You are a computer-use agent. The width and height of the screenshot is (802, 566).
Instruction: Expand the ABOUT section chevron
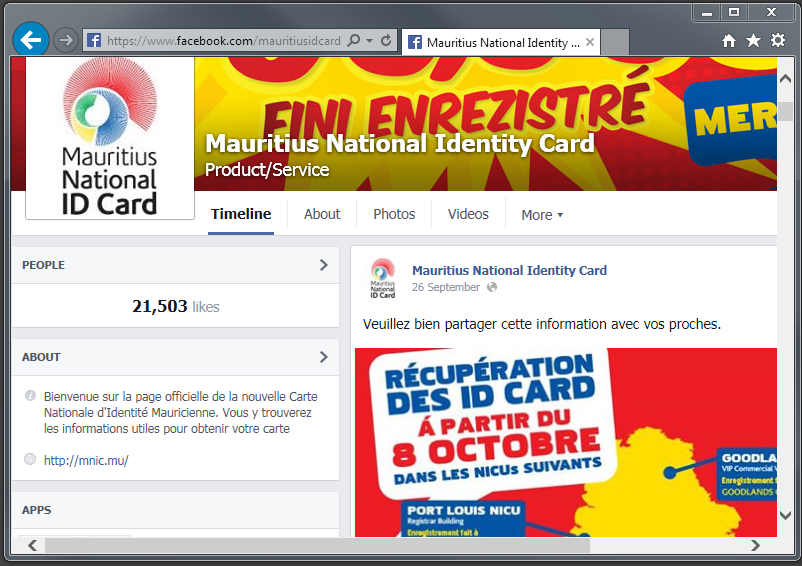point(323,357)
